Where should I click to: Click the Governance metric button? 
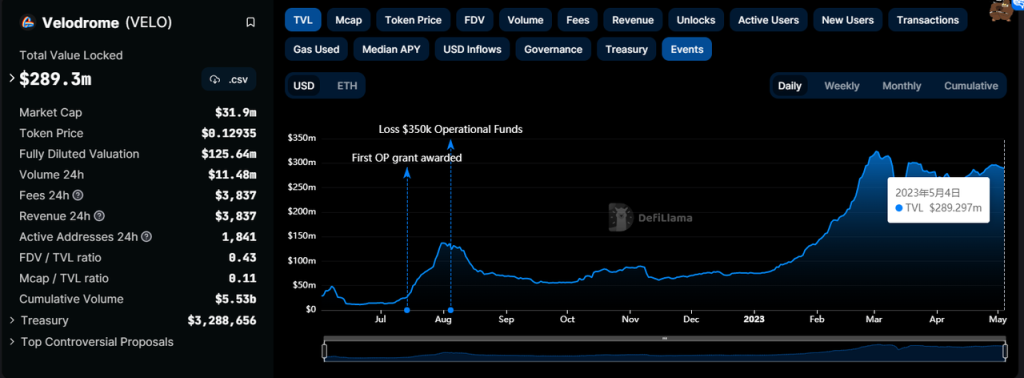553,50
